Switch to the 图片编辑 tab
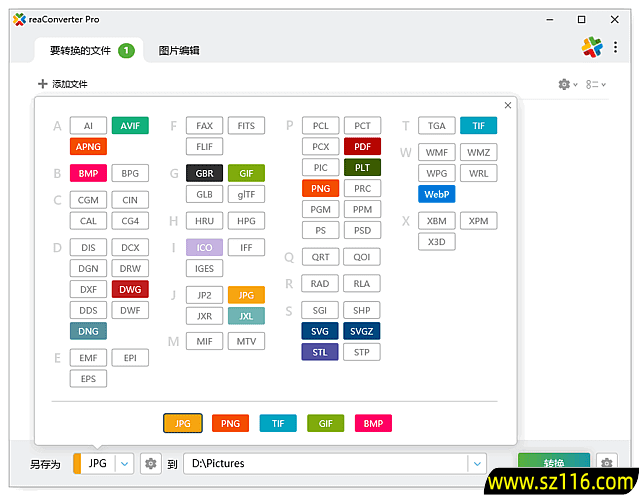 179,51
